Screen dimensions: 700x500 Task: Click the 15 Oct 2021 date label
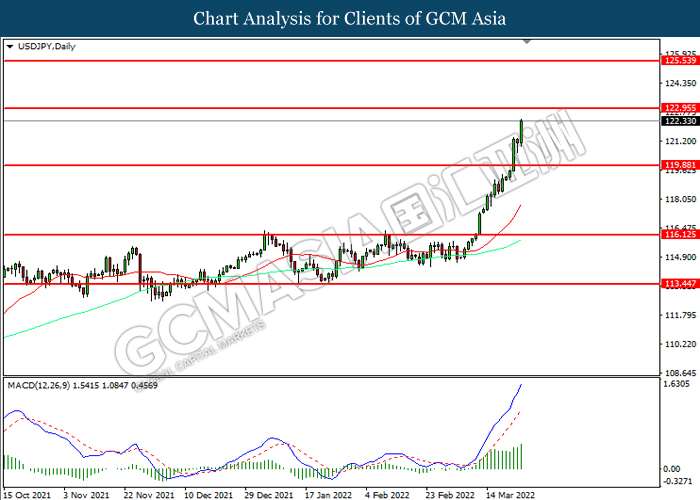pyautogui.click(x=27, y=495)
